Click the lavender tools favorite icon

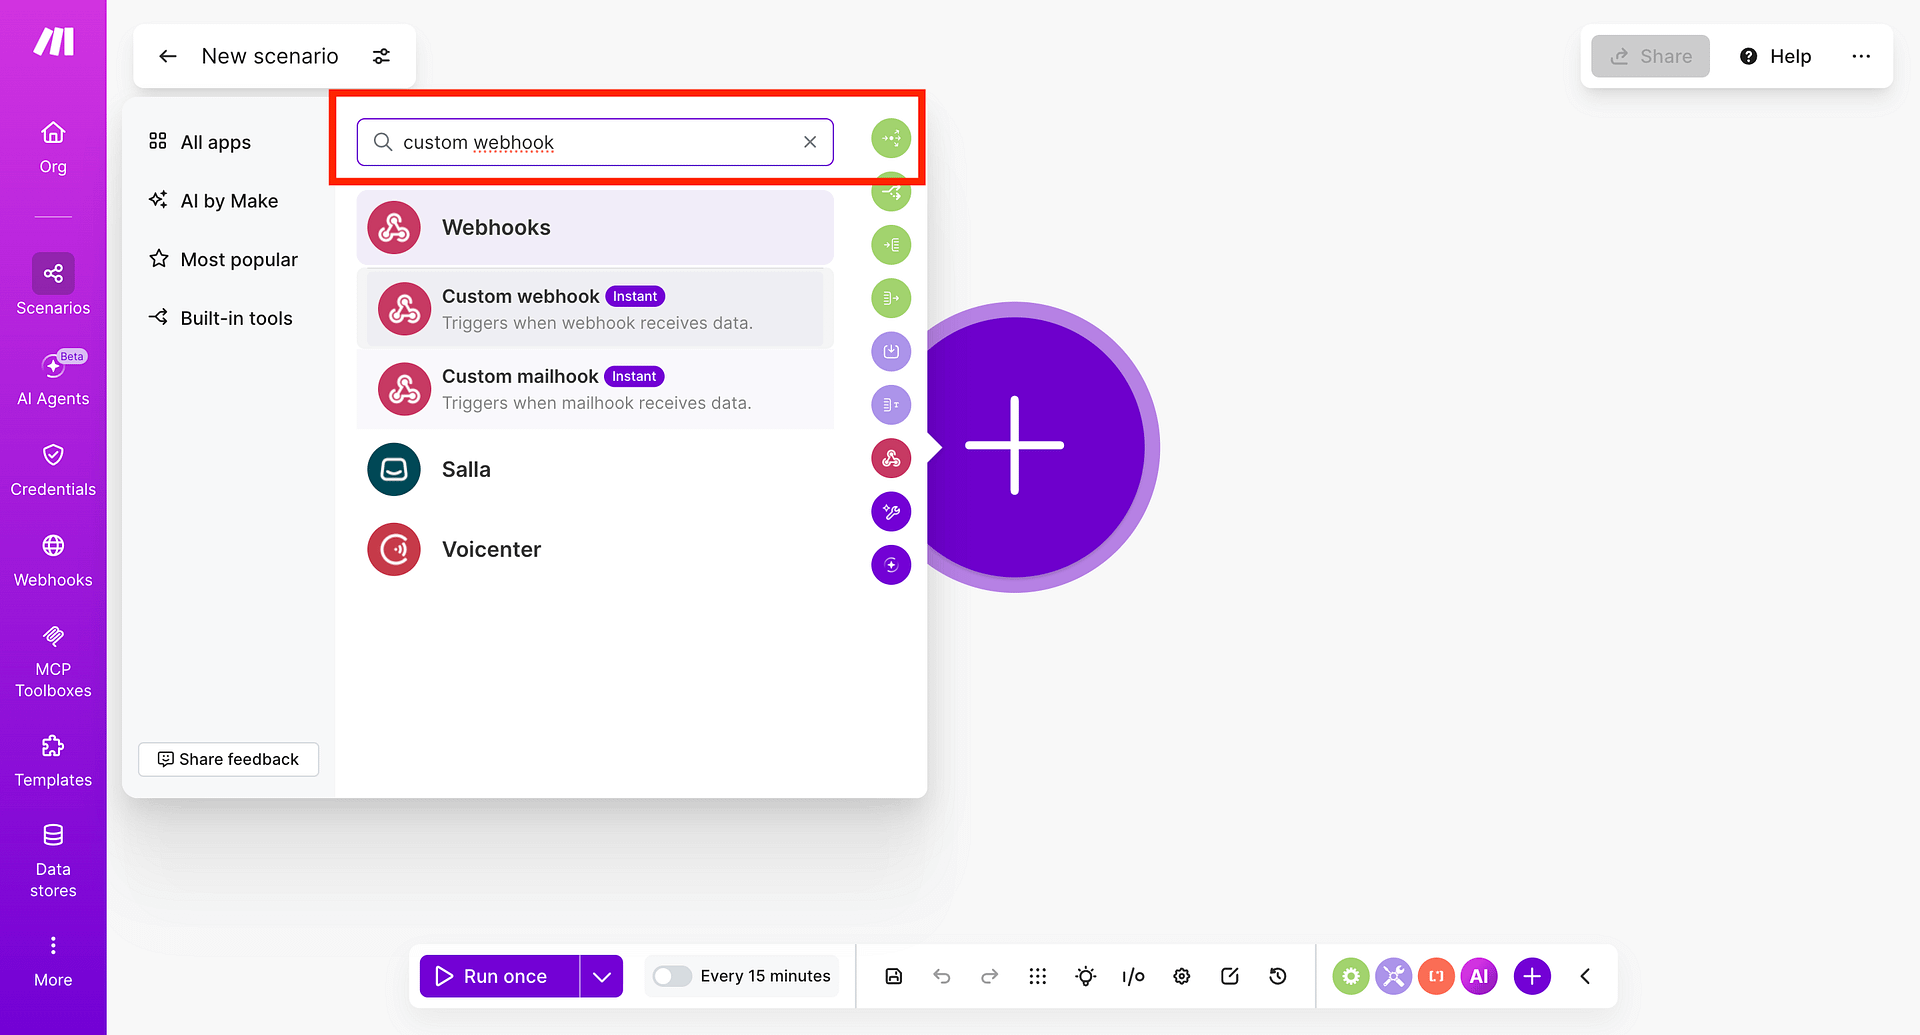coord(1393,976)
